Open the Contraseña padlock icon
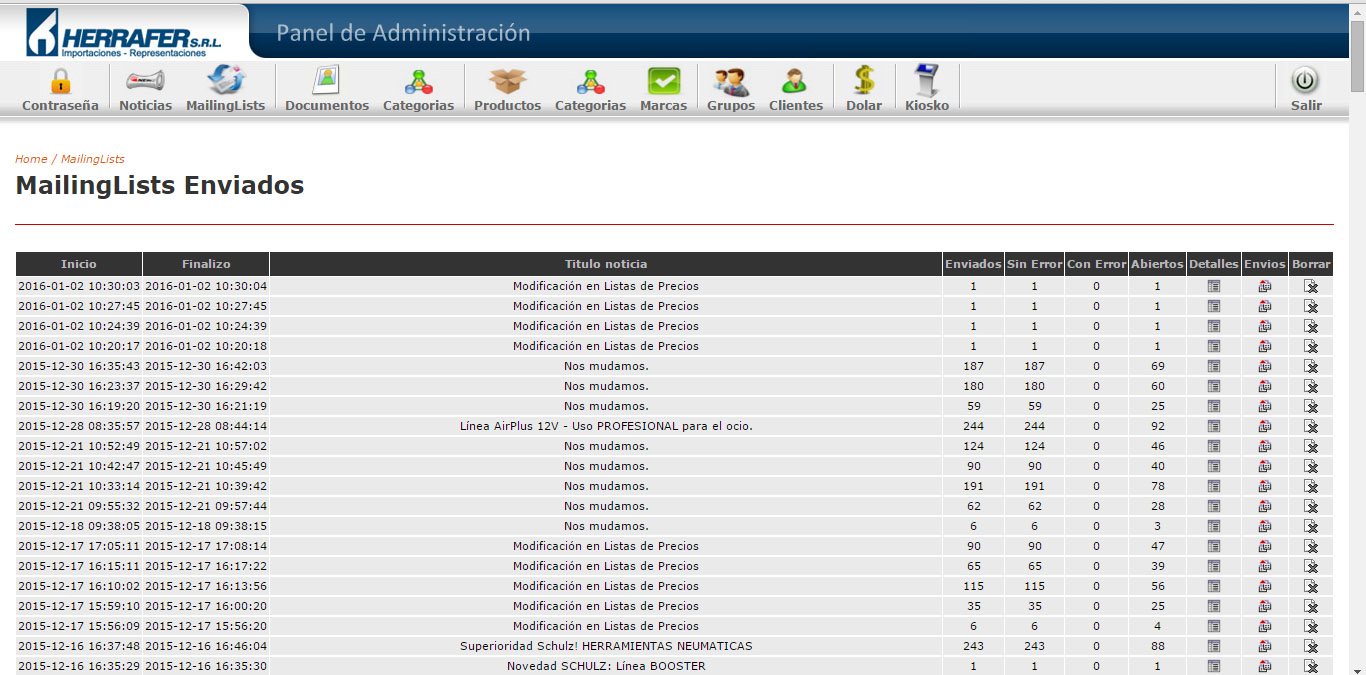The image size is (1366, 675). click(x=60, y=81)
